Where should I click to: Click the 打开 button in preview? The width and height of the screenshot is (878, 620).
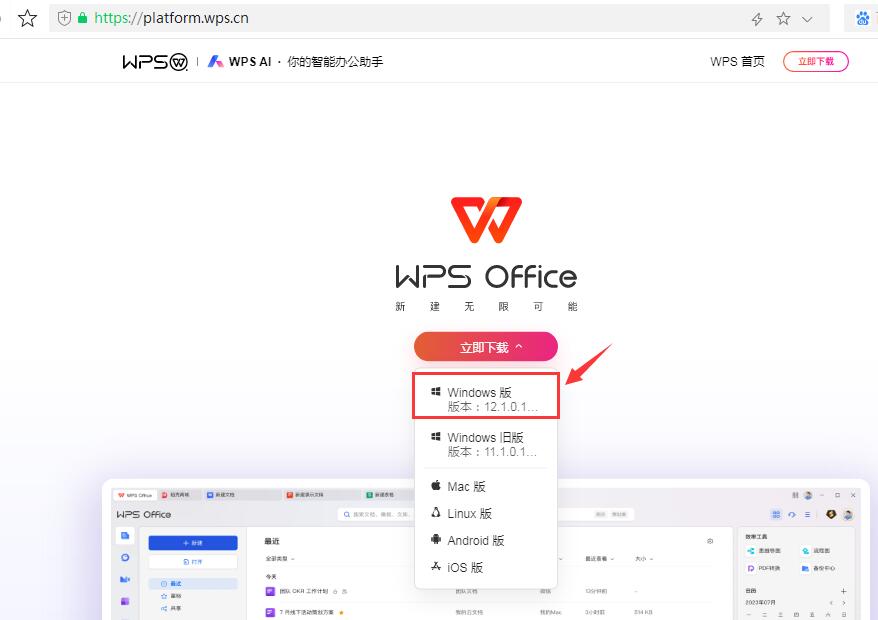click(193, 561)
